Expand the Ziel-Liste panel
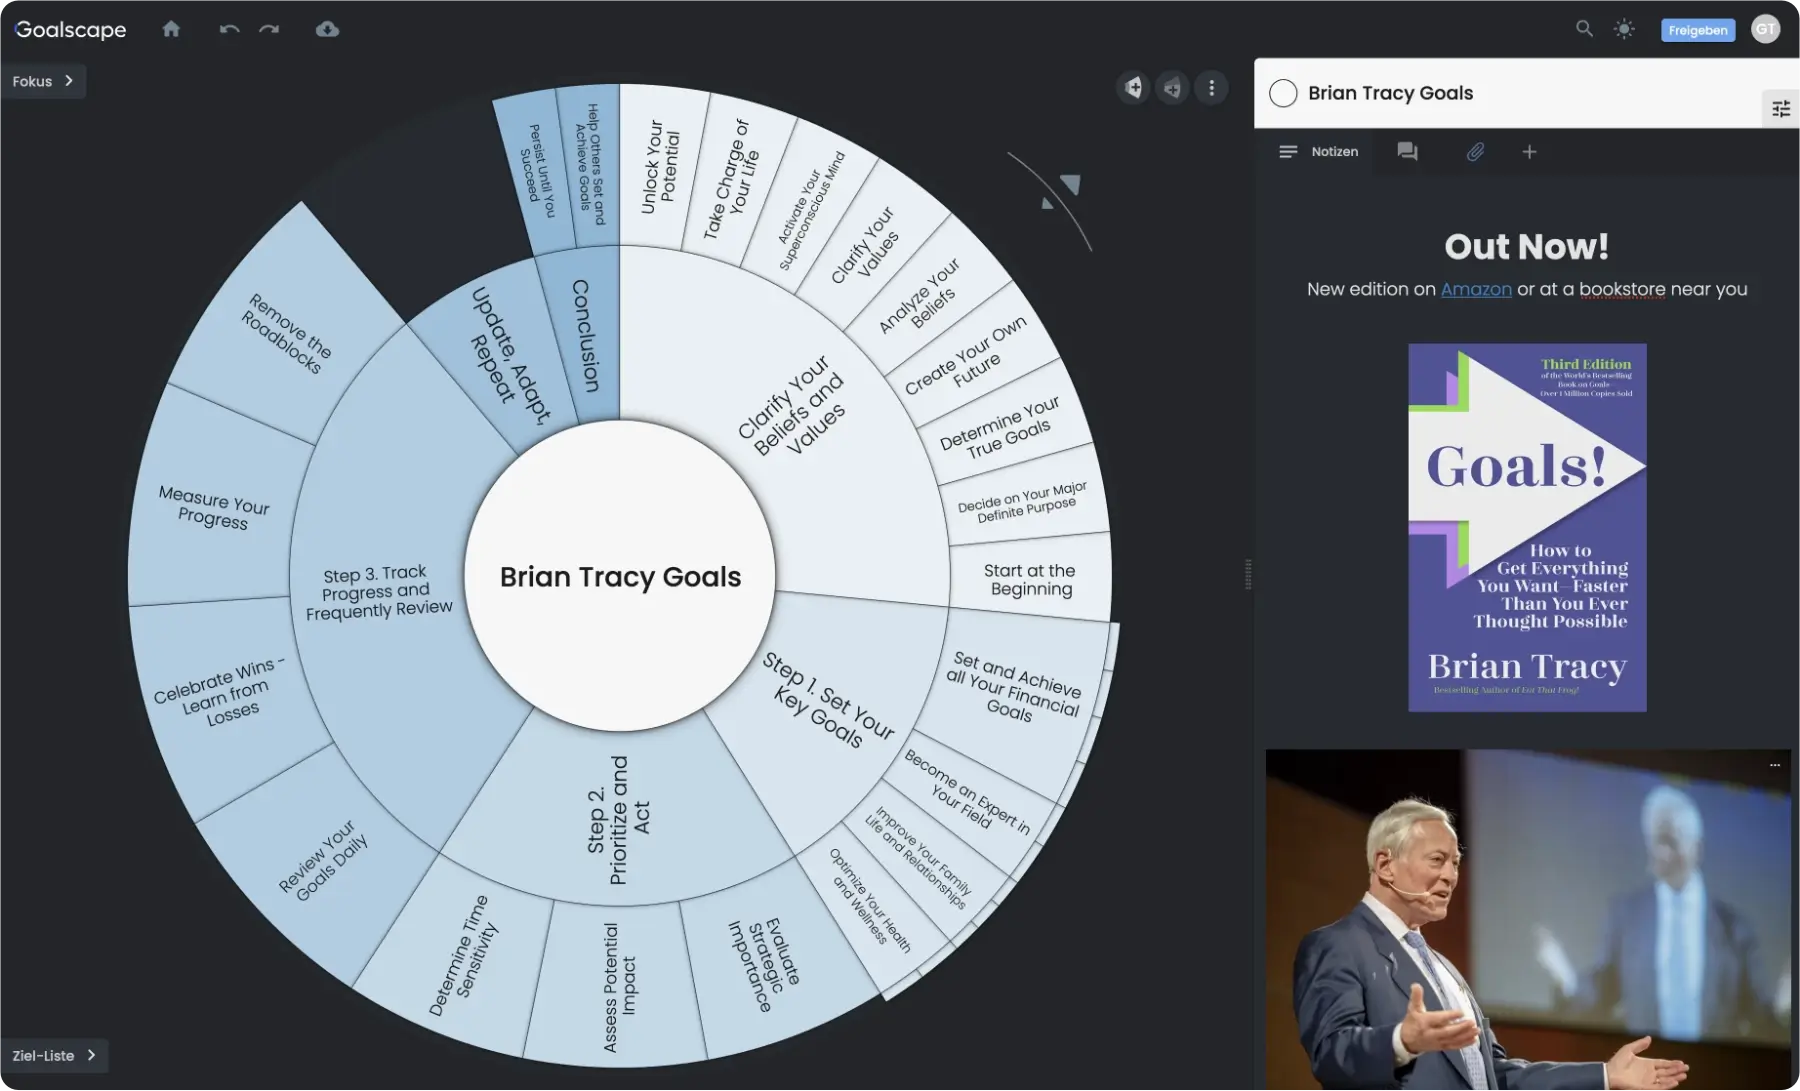This screenshot has height=1091, width=1800. (x=54, y=1055)
